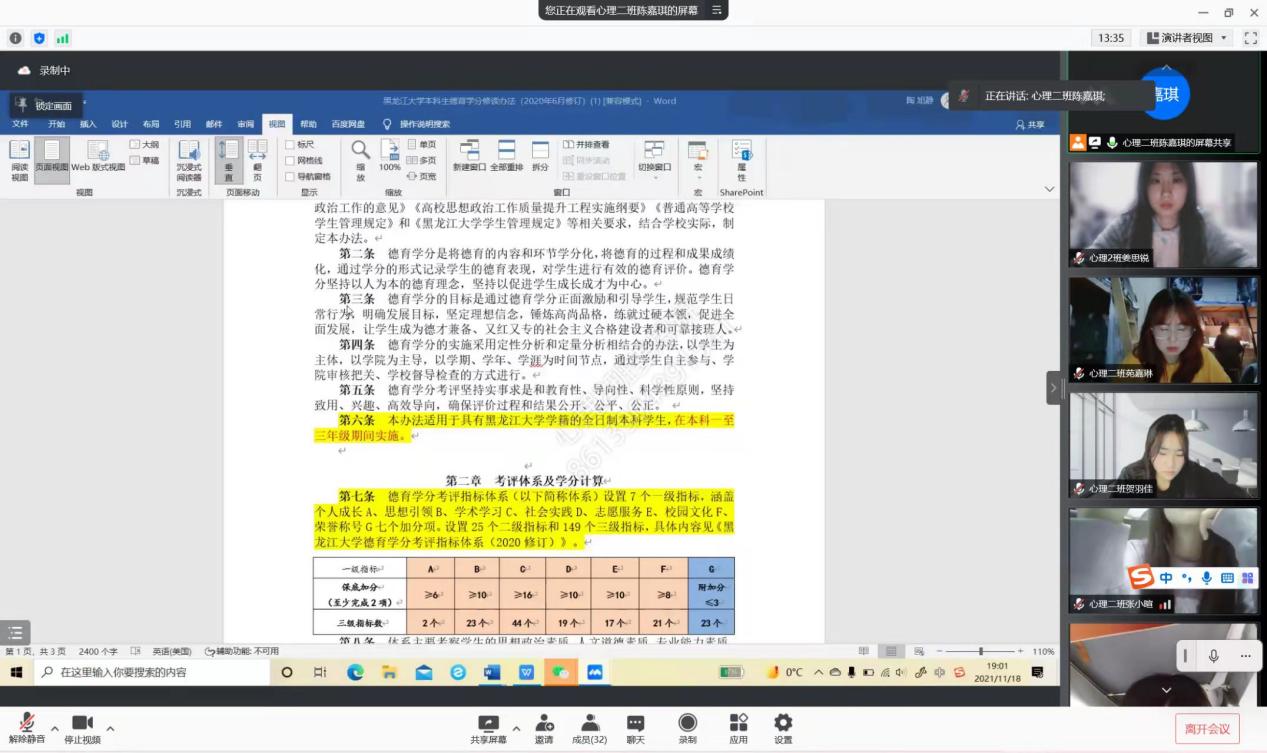The width and height of the screenshot is (1267, 753).
Task: Expand options arrow next to 共享屏幕
Action: 516,728
